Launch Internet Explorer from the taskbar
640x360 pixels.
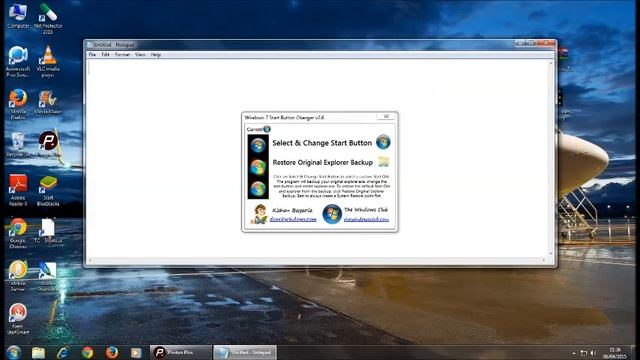62,352
